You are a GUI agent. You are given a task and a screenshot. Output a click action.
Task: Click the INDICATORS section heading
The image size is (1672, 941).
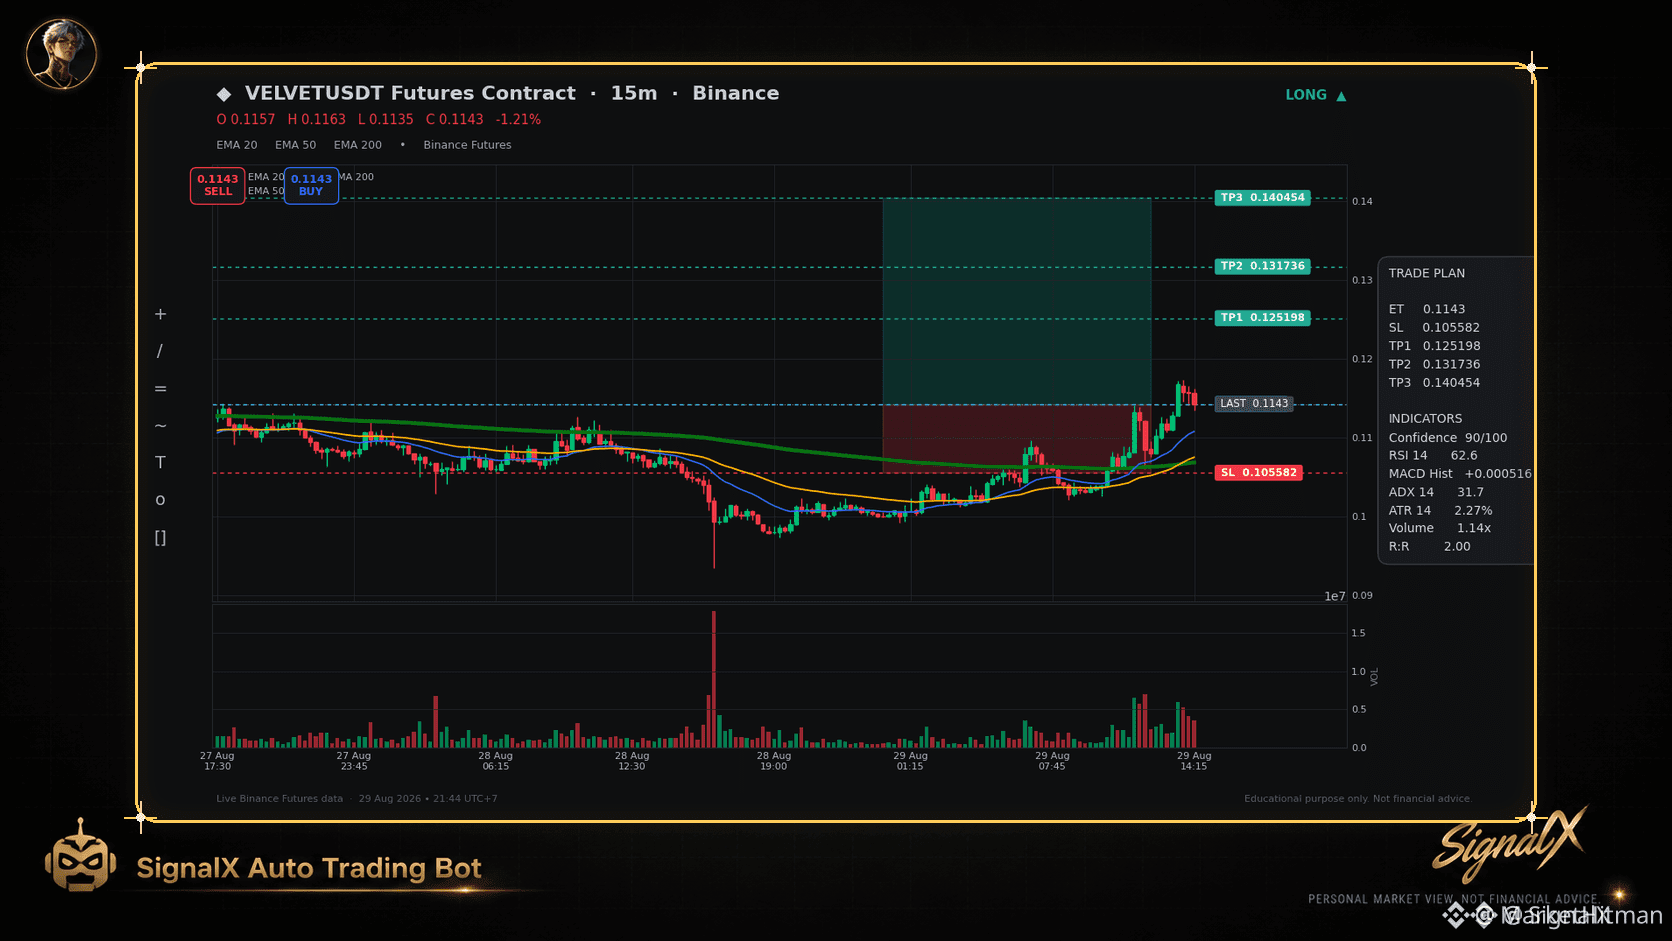click(x=1425, y=419)
